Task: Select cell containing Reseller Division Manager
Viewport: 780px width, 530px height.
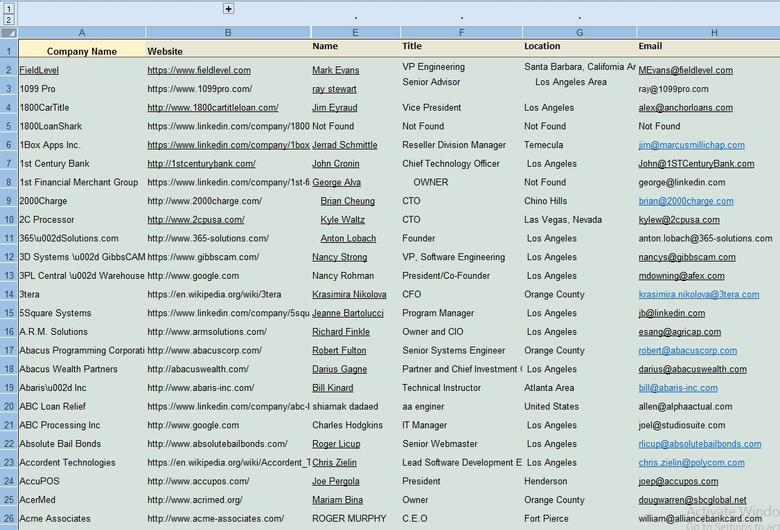Action: pos(461,145)
